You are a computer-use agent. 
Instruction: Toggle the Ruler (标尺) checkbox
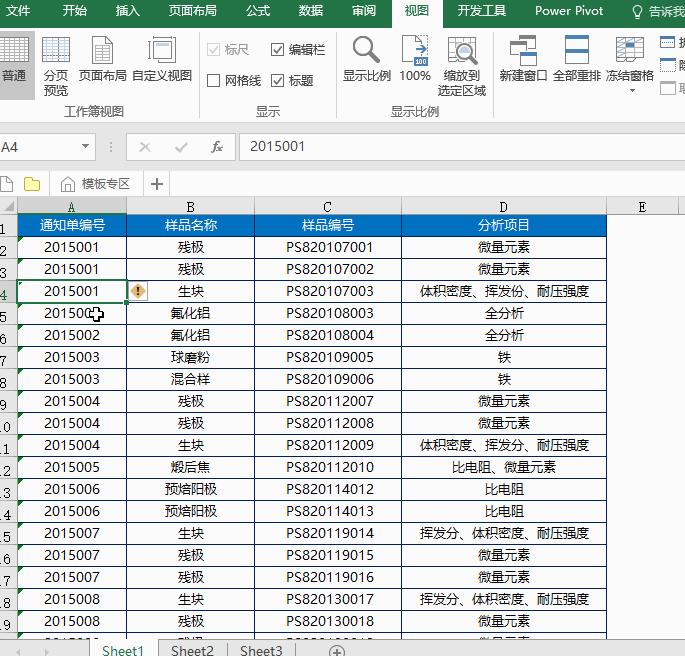tap(213, 50)
